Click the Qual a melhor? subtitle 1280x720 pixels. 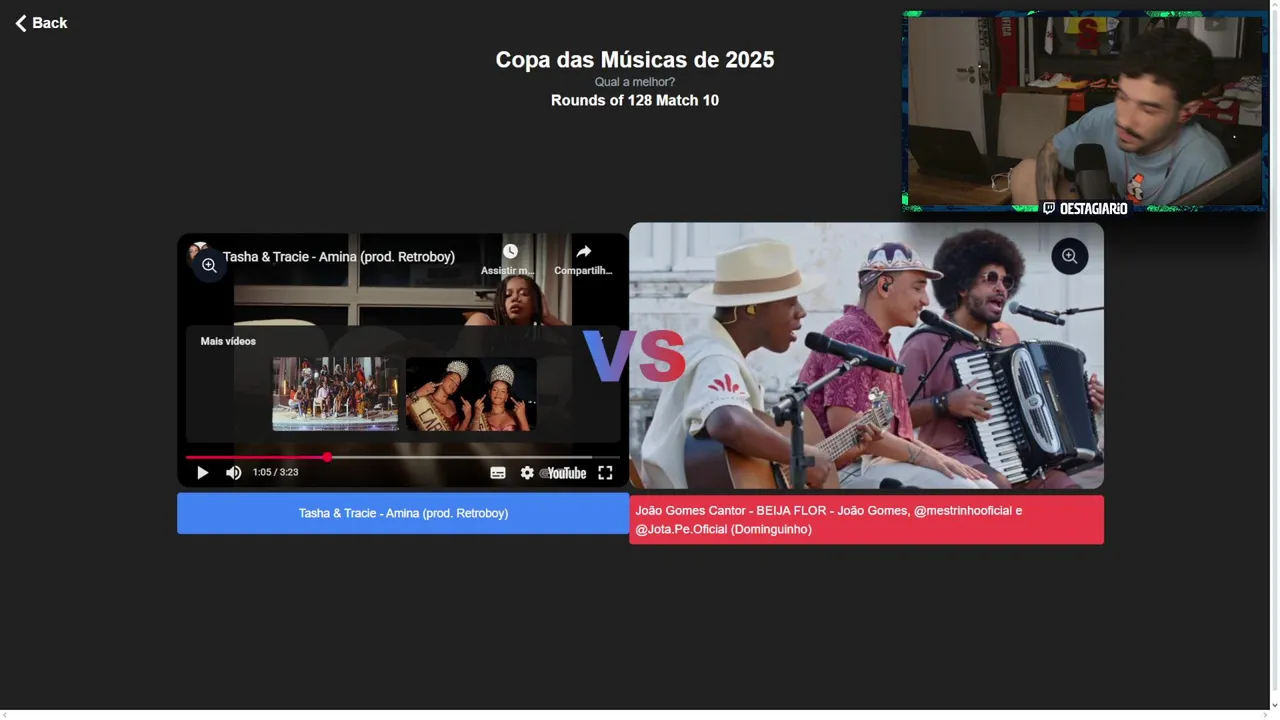point(635,82)
